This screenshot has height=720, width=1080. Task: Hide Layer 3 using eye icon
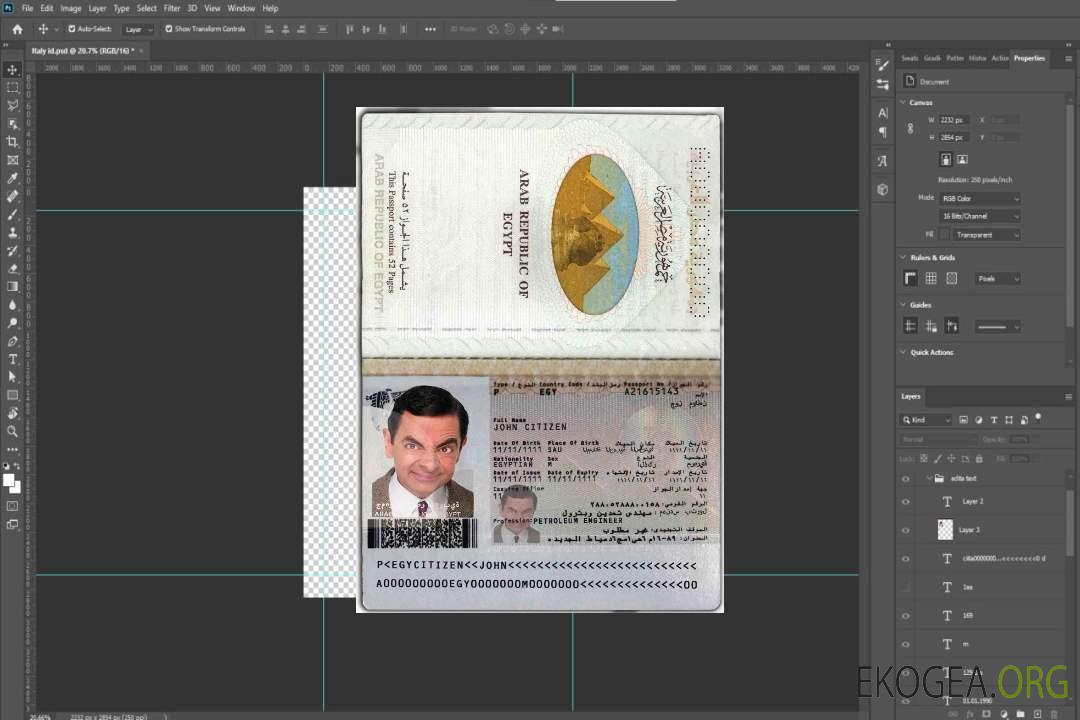coord(906,531)
